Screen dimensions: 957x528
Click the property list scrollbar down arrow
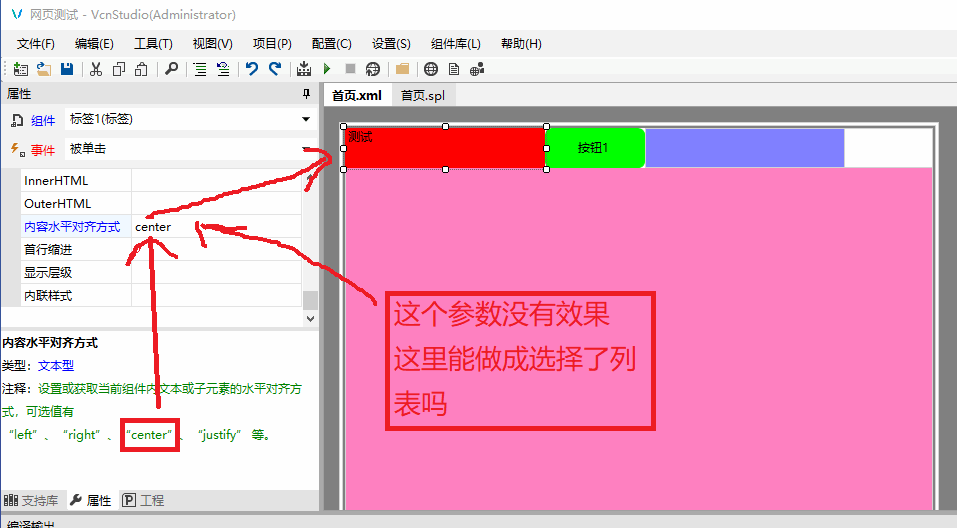coord(310,318)
